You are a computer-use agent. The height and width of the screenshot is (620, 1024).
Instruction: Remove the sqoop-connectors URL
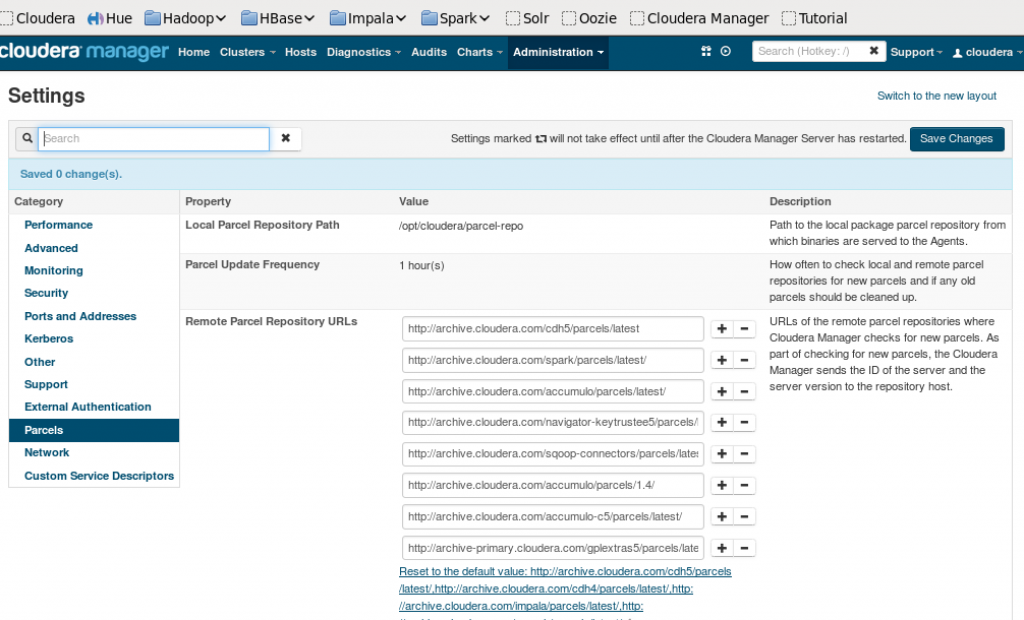(x=744, y=454)
